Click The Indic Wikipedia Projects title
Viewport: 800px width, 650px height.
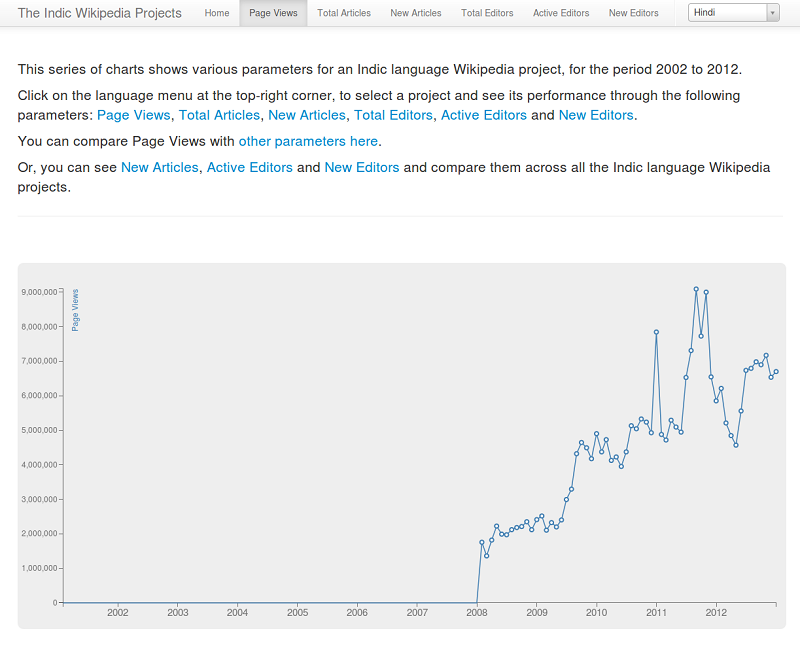click(100, 13)
